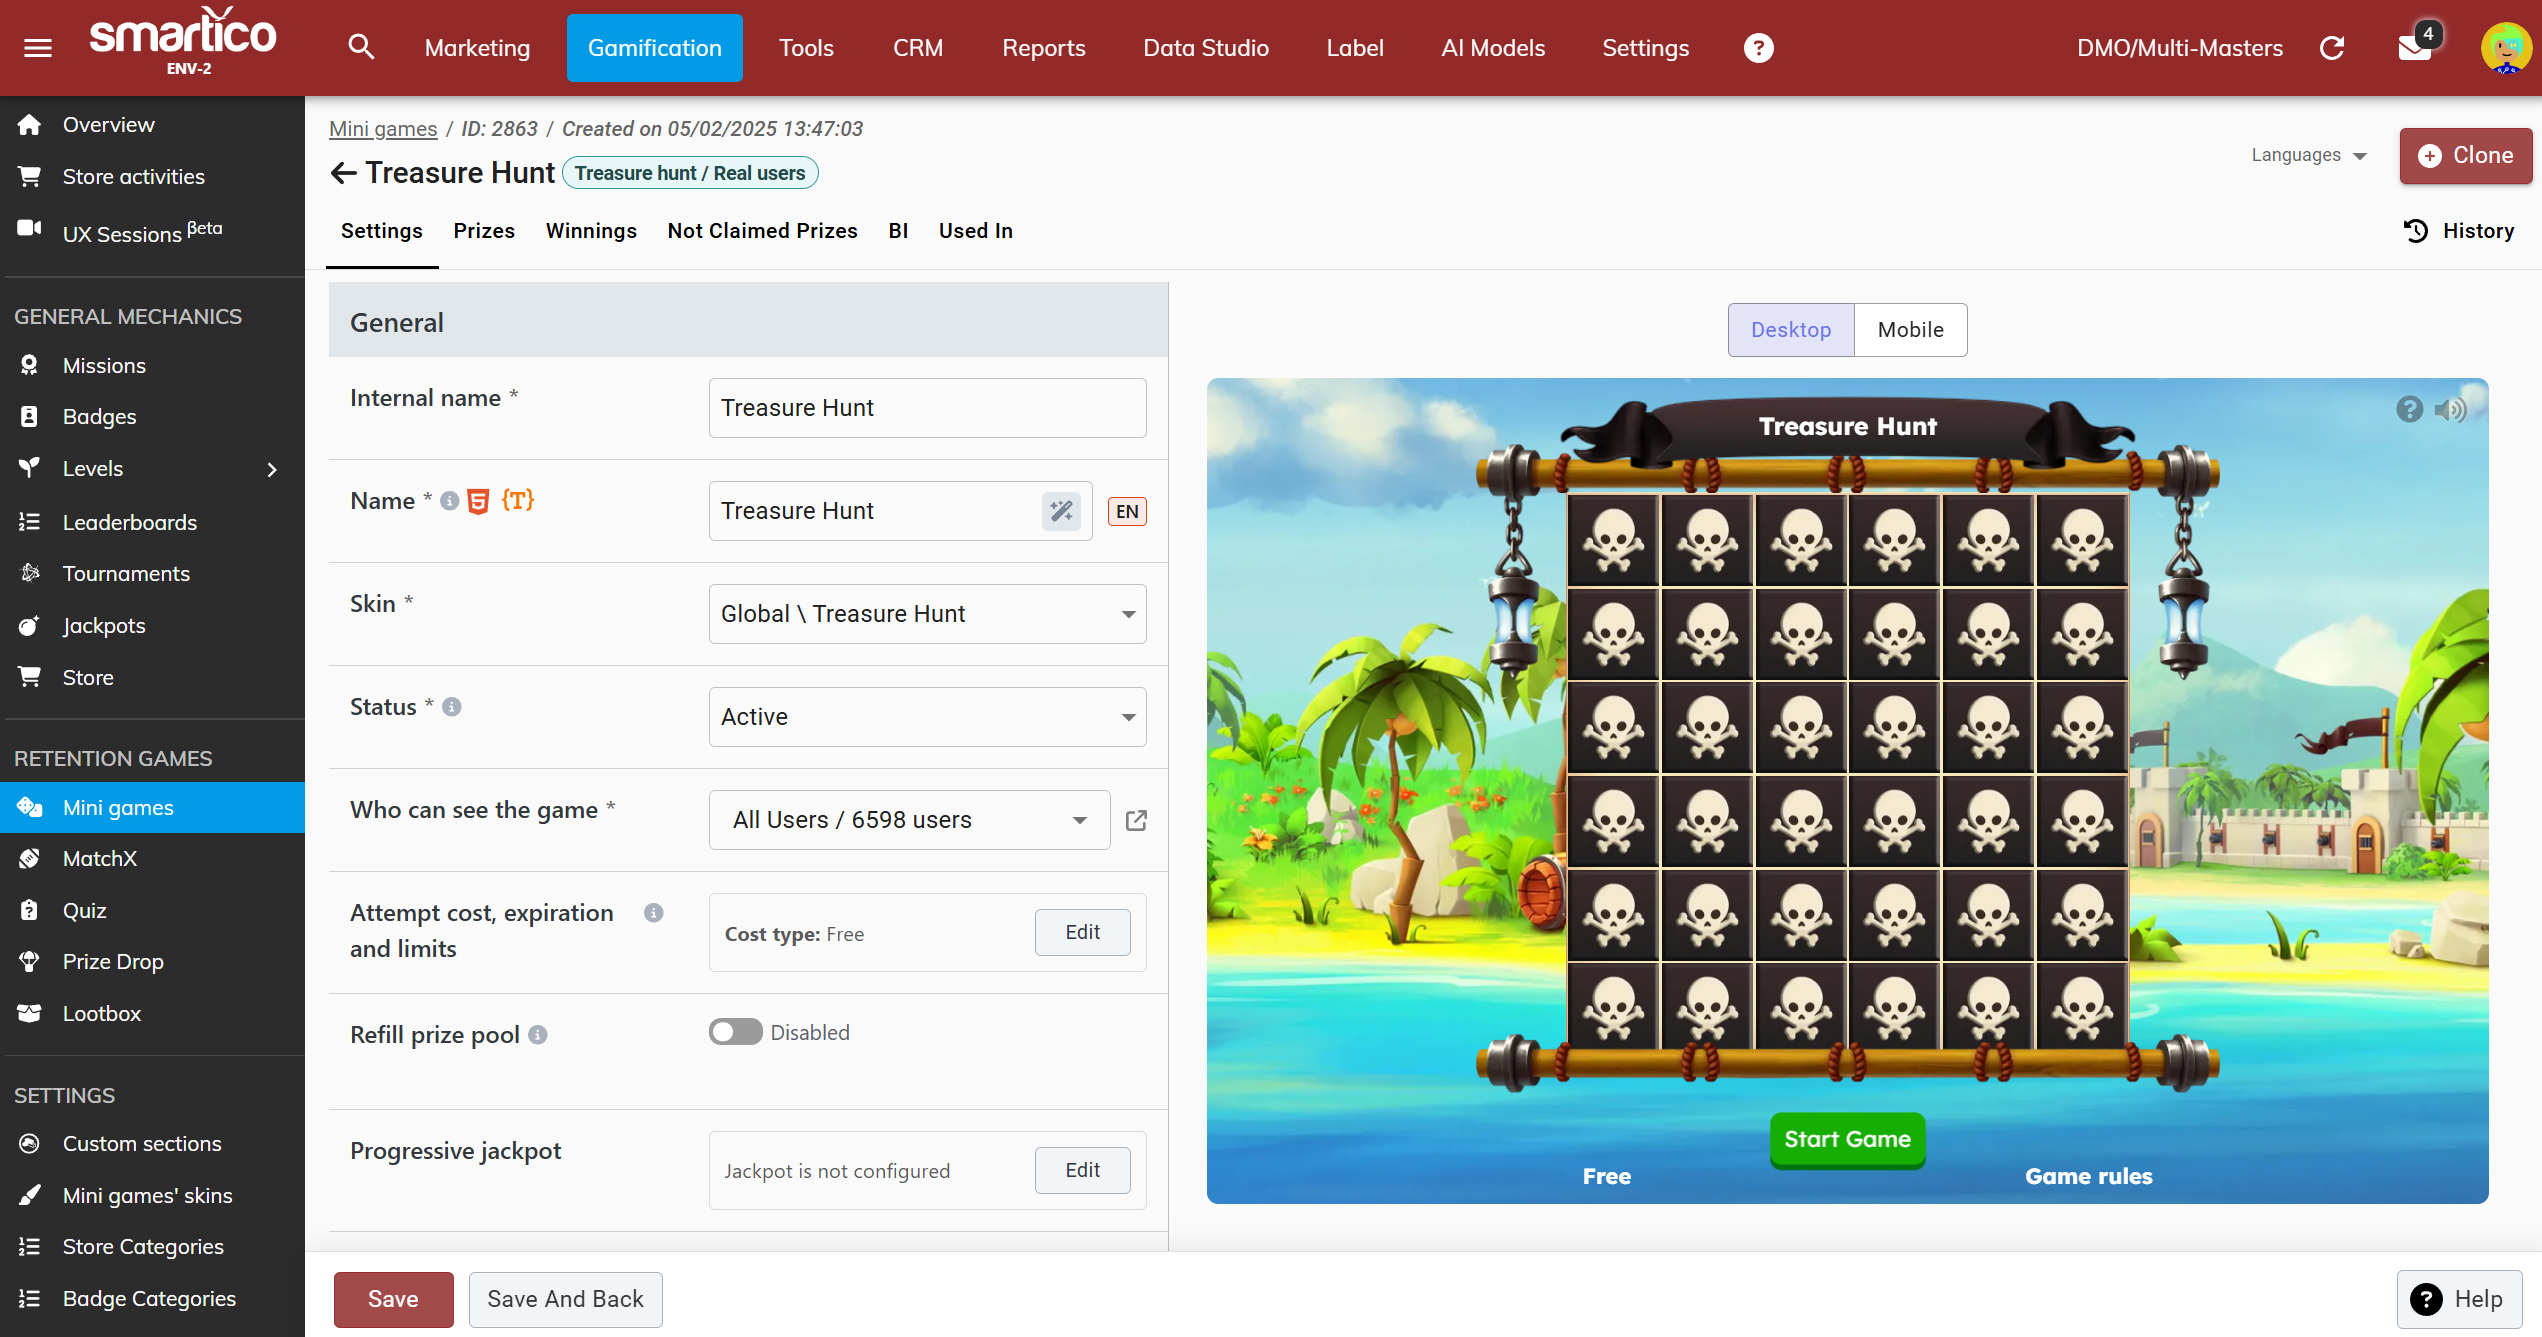Open segment in new window icon
2542x1337 pixels.
pos(1136,820)
